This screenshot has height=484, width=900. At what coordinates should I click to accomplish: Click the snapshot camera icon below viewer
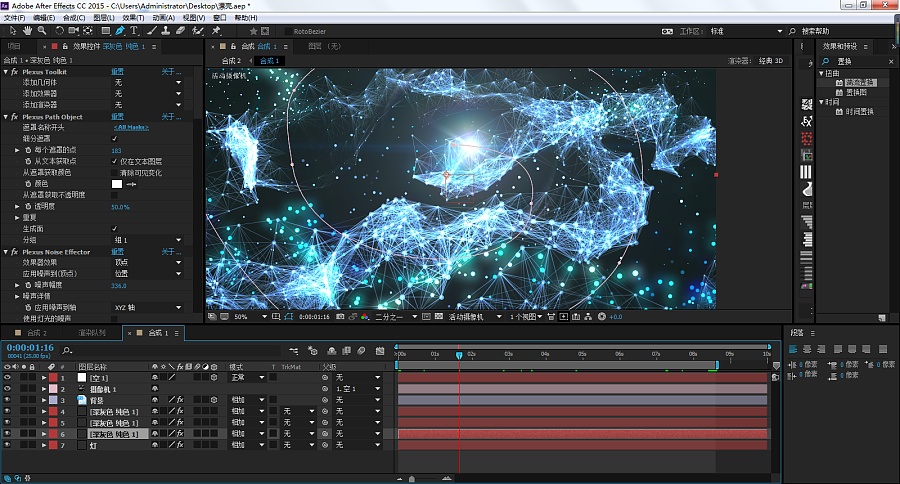pyautogui.click(x=340, y=316)
